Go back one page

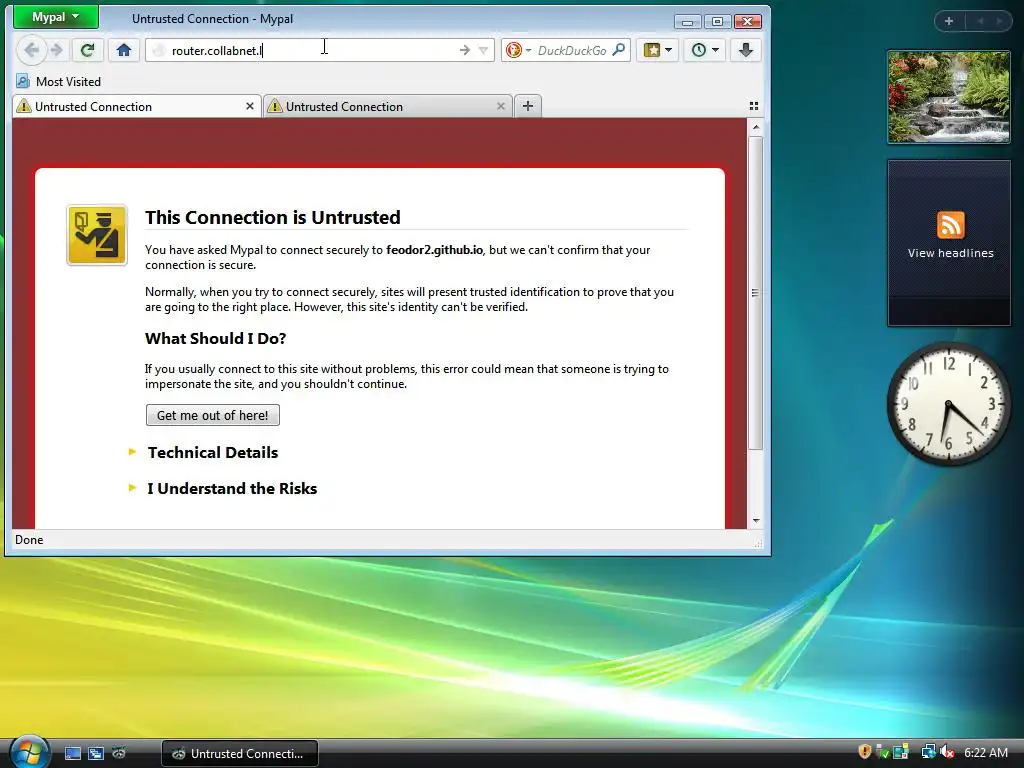click(x=30, y=50)
